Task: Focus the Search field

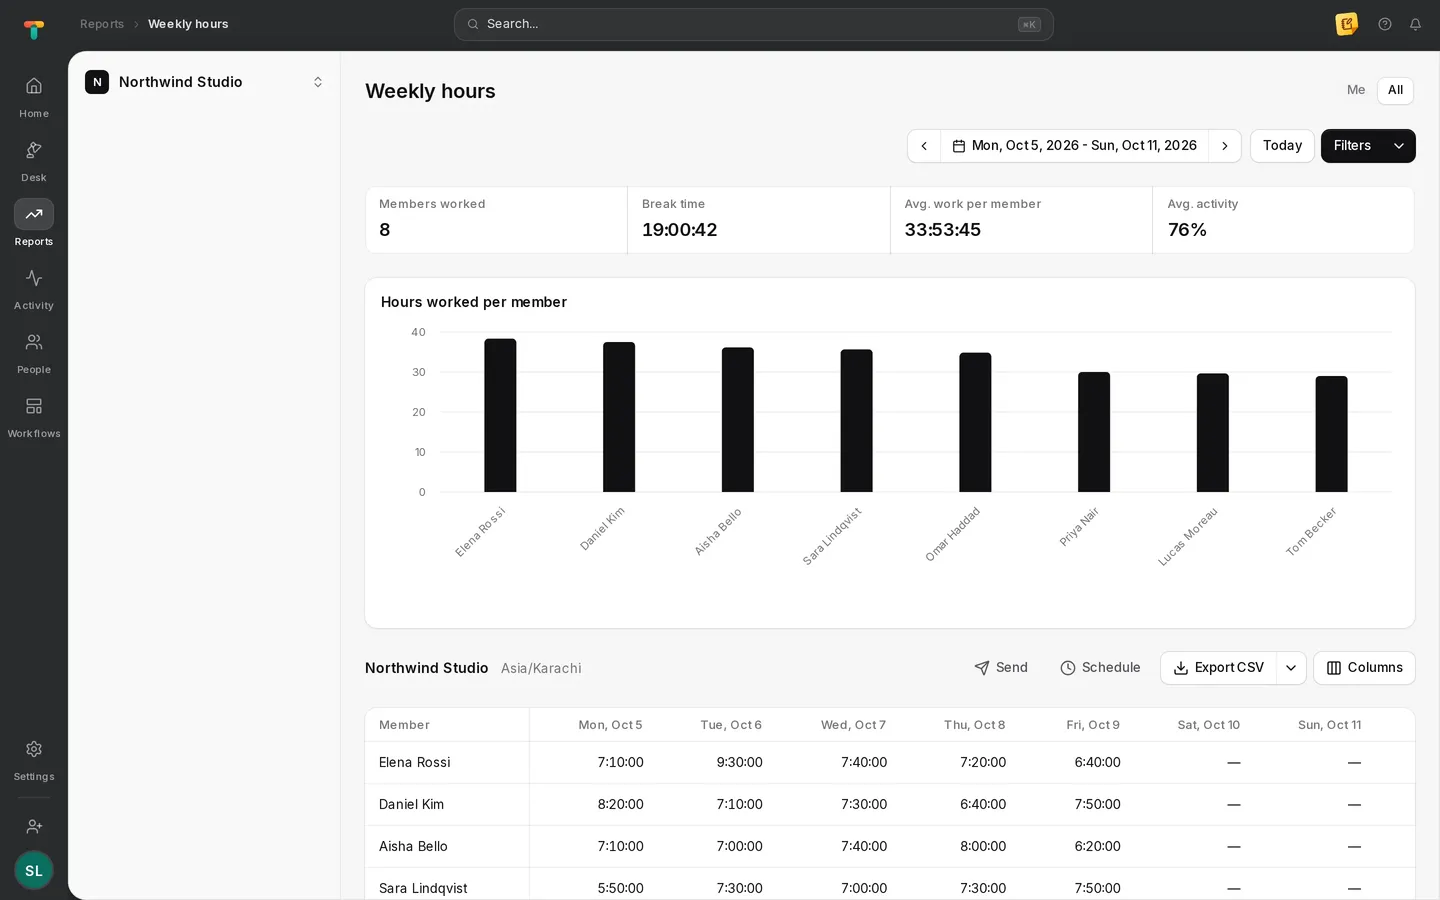Action: click(754, 24)
